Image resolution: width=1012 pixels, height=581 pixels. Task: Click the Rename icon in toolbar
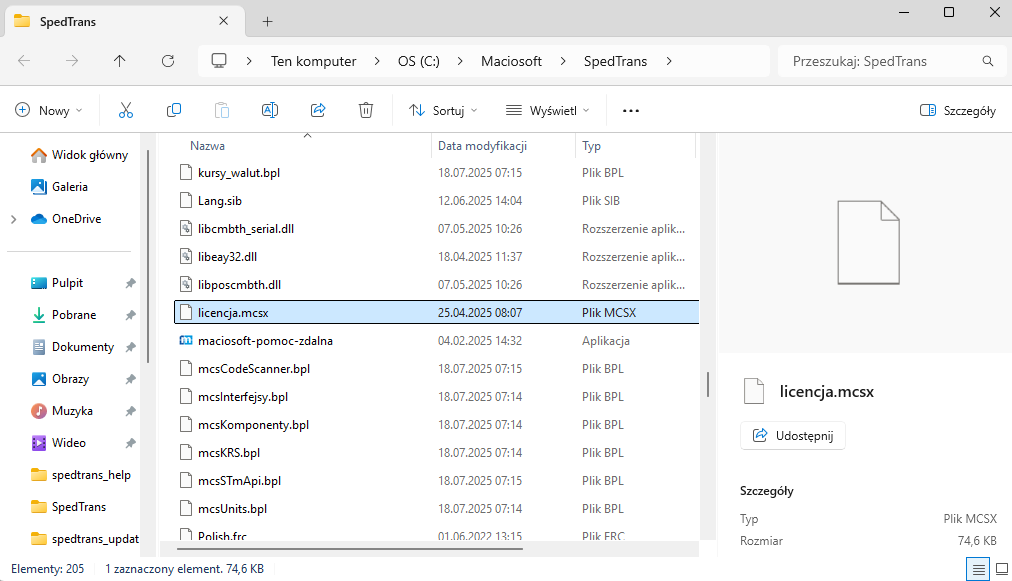(270, 110)
